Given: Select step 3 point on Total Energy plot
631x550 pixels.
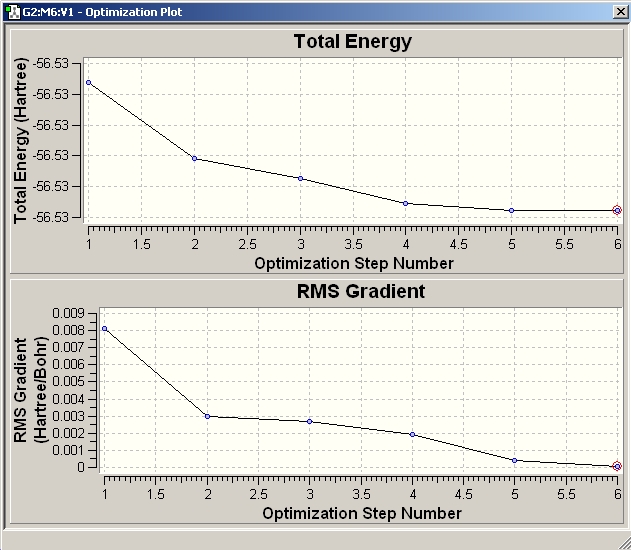Looking at the screenshot, I should point(300,178).
